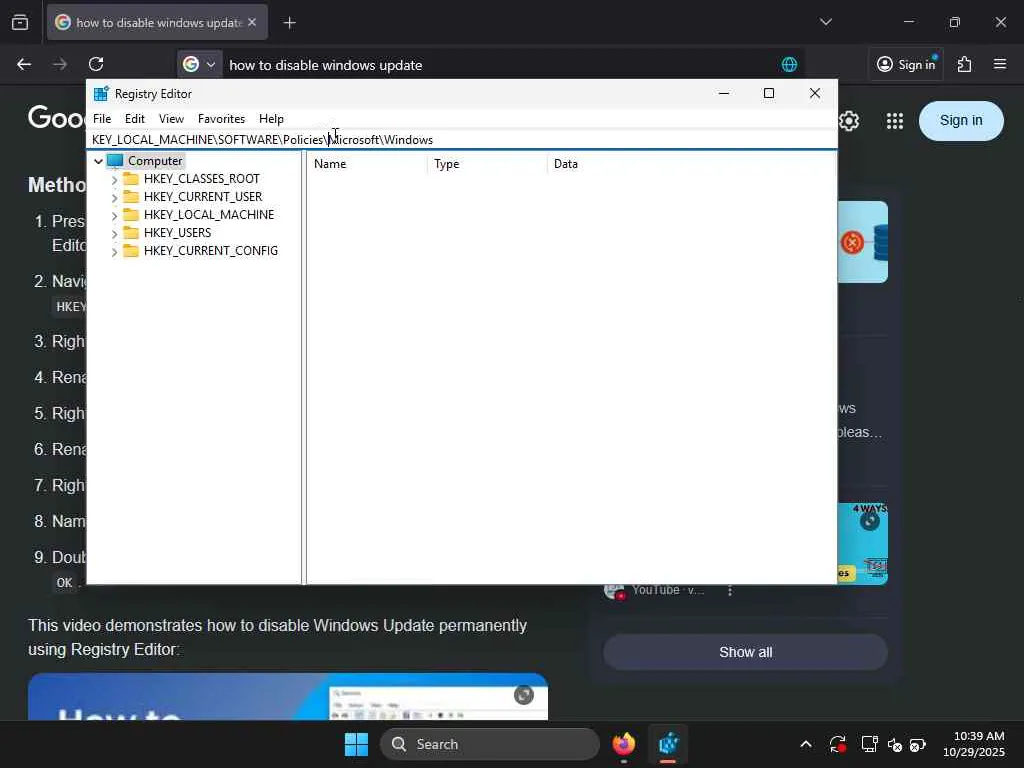Screen dimensions: 1024x768
Task: Click the muted volume tray icon
Action: (894, 744)
